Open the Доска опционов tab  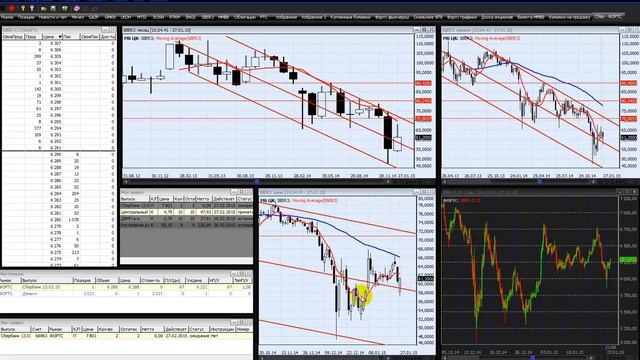click(x=497, y=17)
